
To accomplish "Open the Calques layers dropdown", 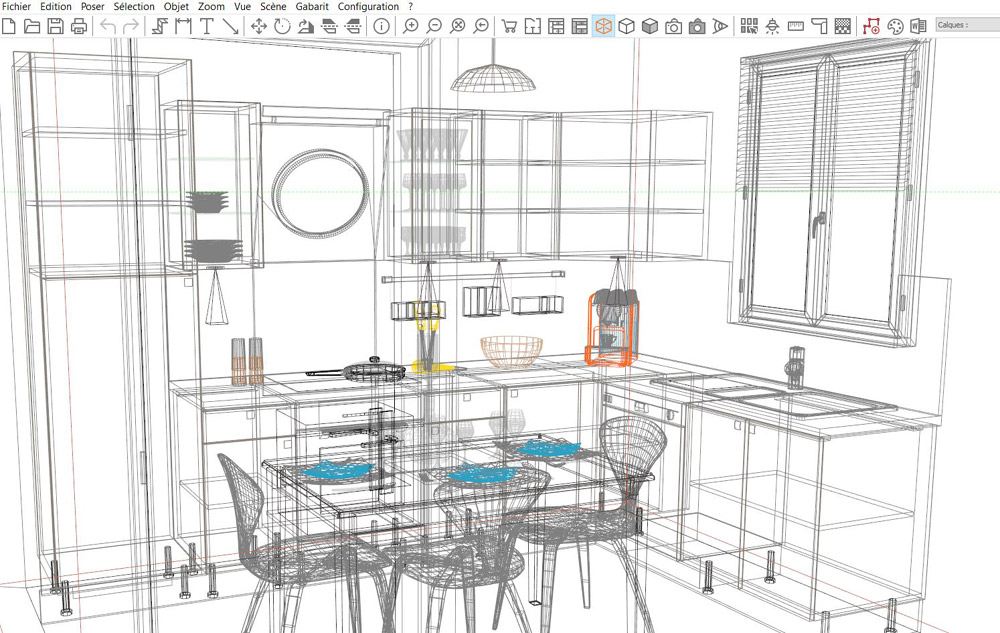I will coord(966,25).
